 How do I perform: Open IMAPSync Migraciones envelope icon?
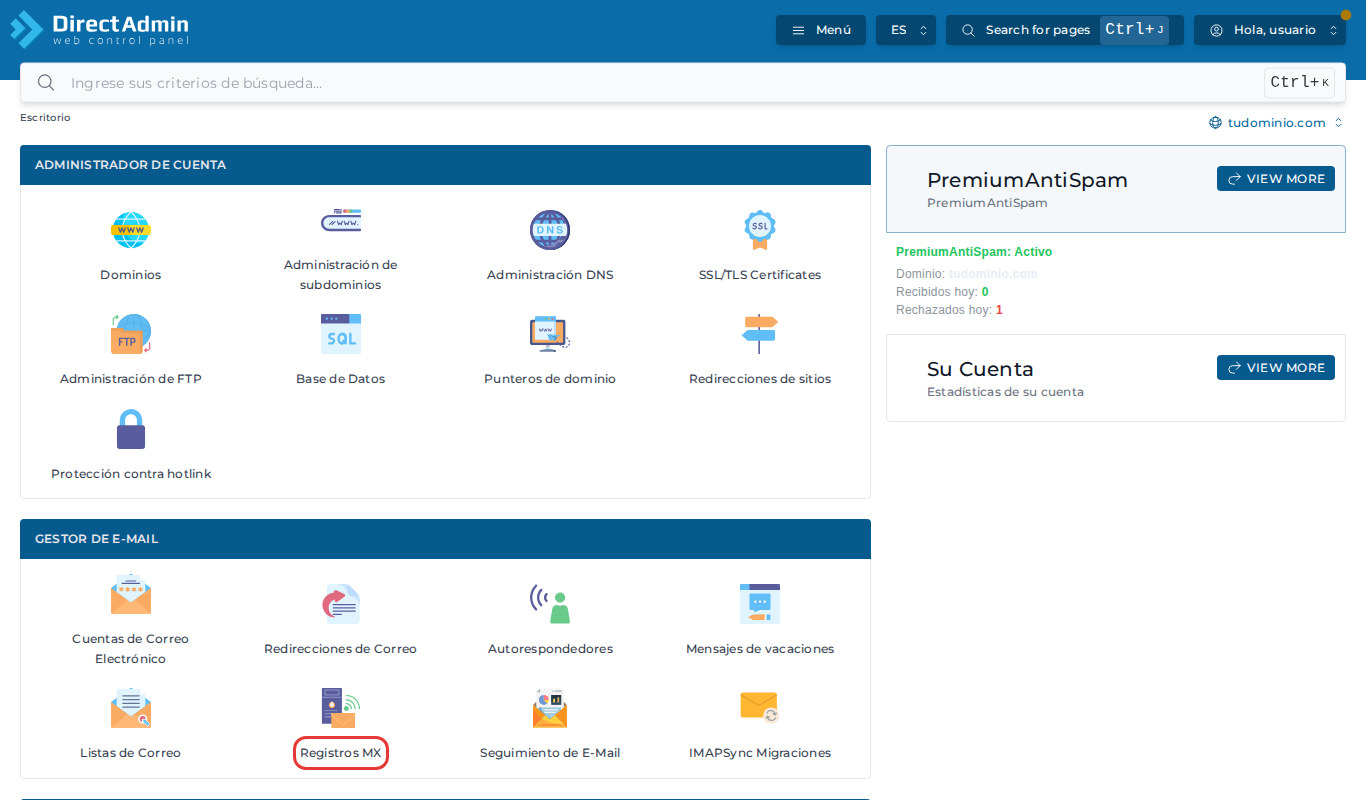(x=760, y=708)
